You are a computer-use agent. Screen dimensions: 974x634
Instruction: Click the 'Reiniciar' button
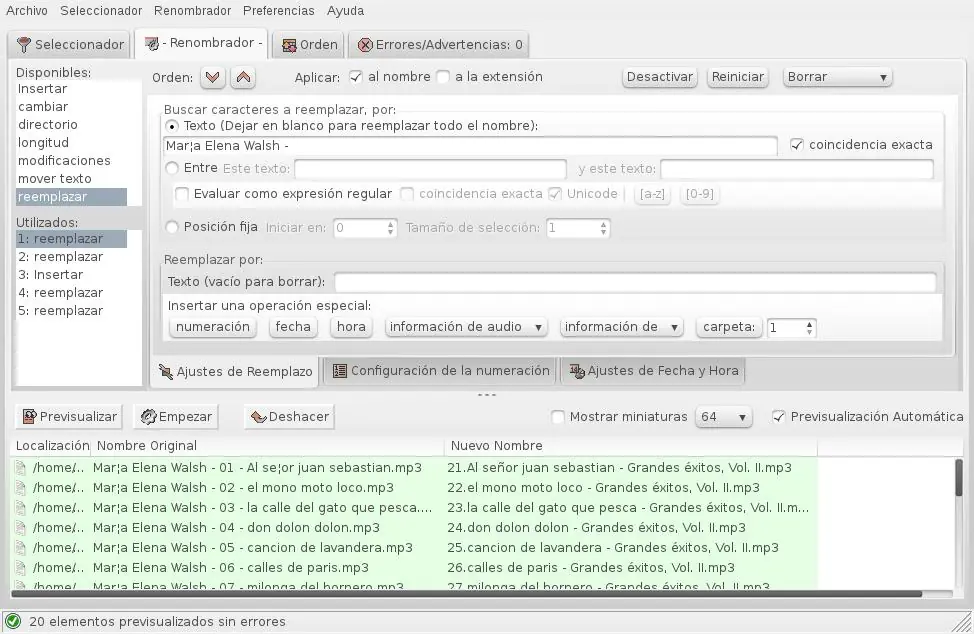click(737, 77)
